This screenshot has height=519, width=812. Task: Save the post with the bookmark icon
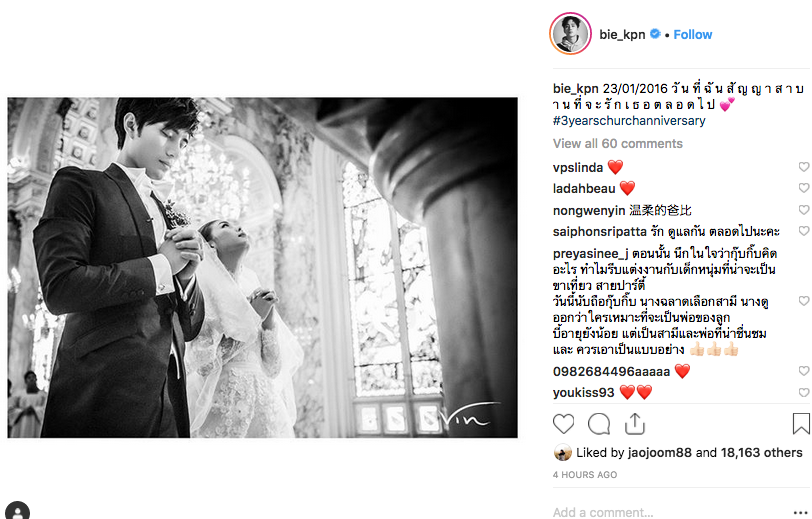pyautogui.click(x=801, y=424)
